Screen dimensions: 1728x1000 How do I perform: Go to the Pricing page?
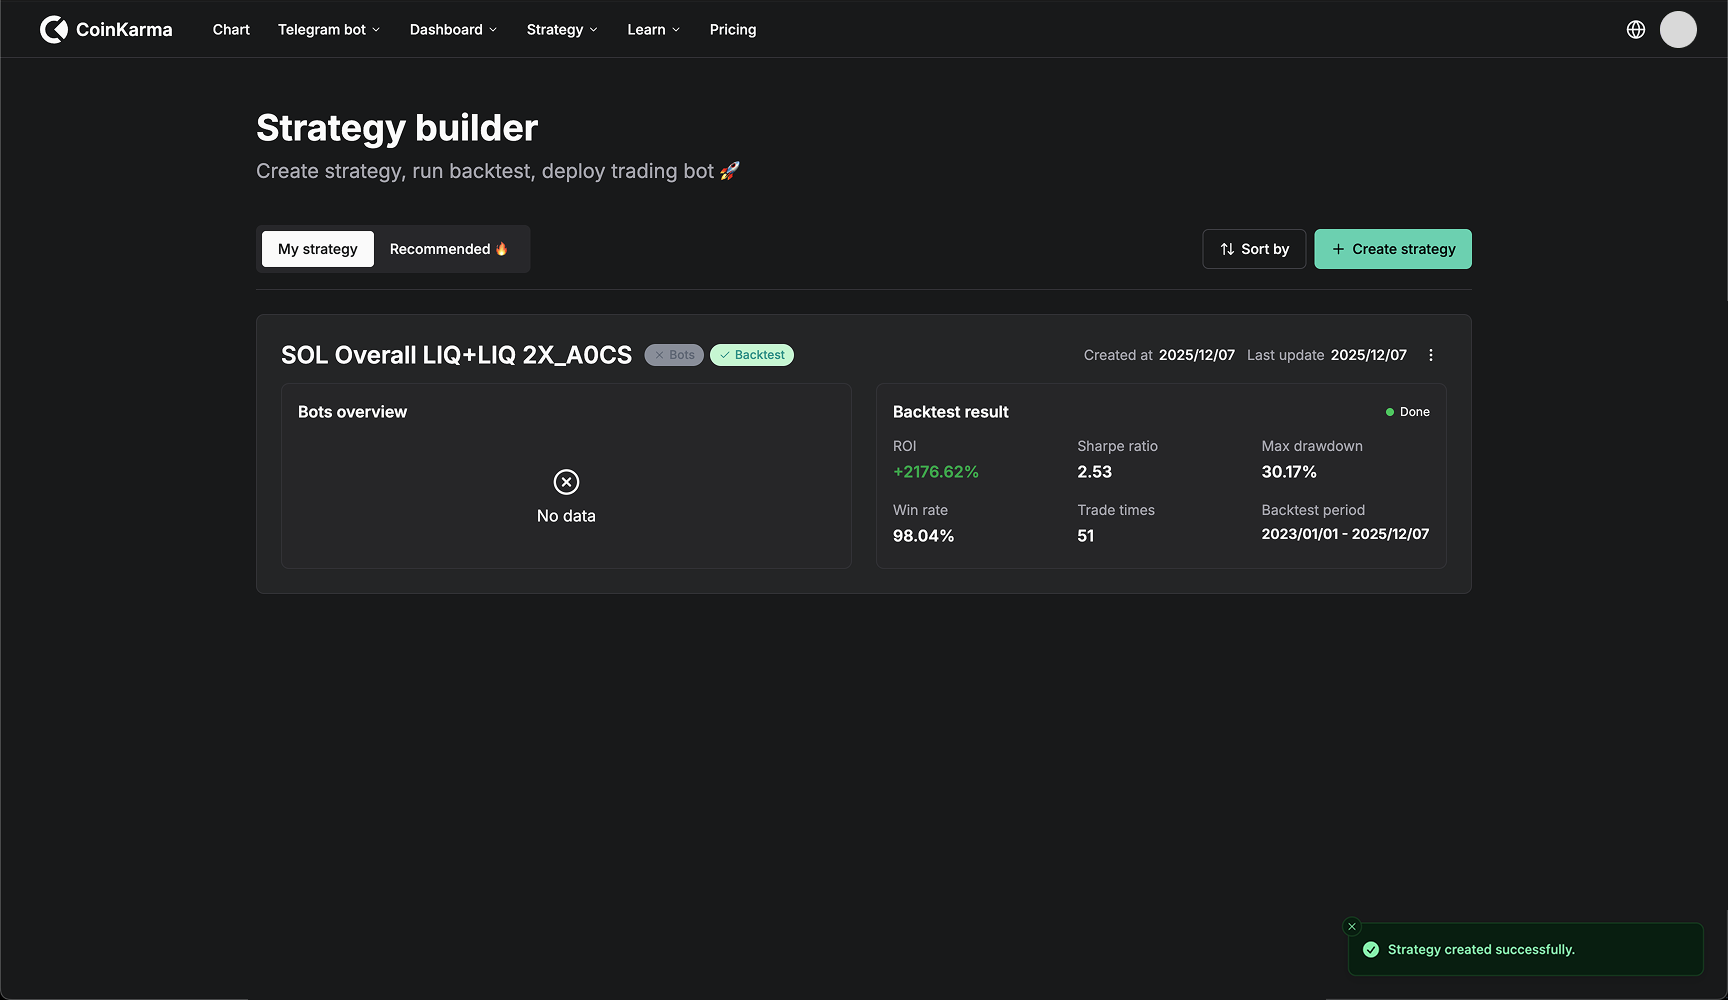(x=733, y=30)
